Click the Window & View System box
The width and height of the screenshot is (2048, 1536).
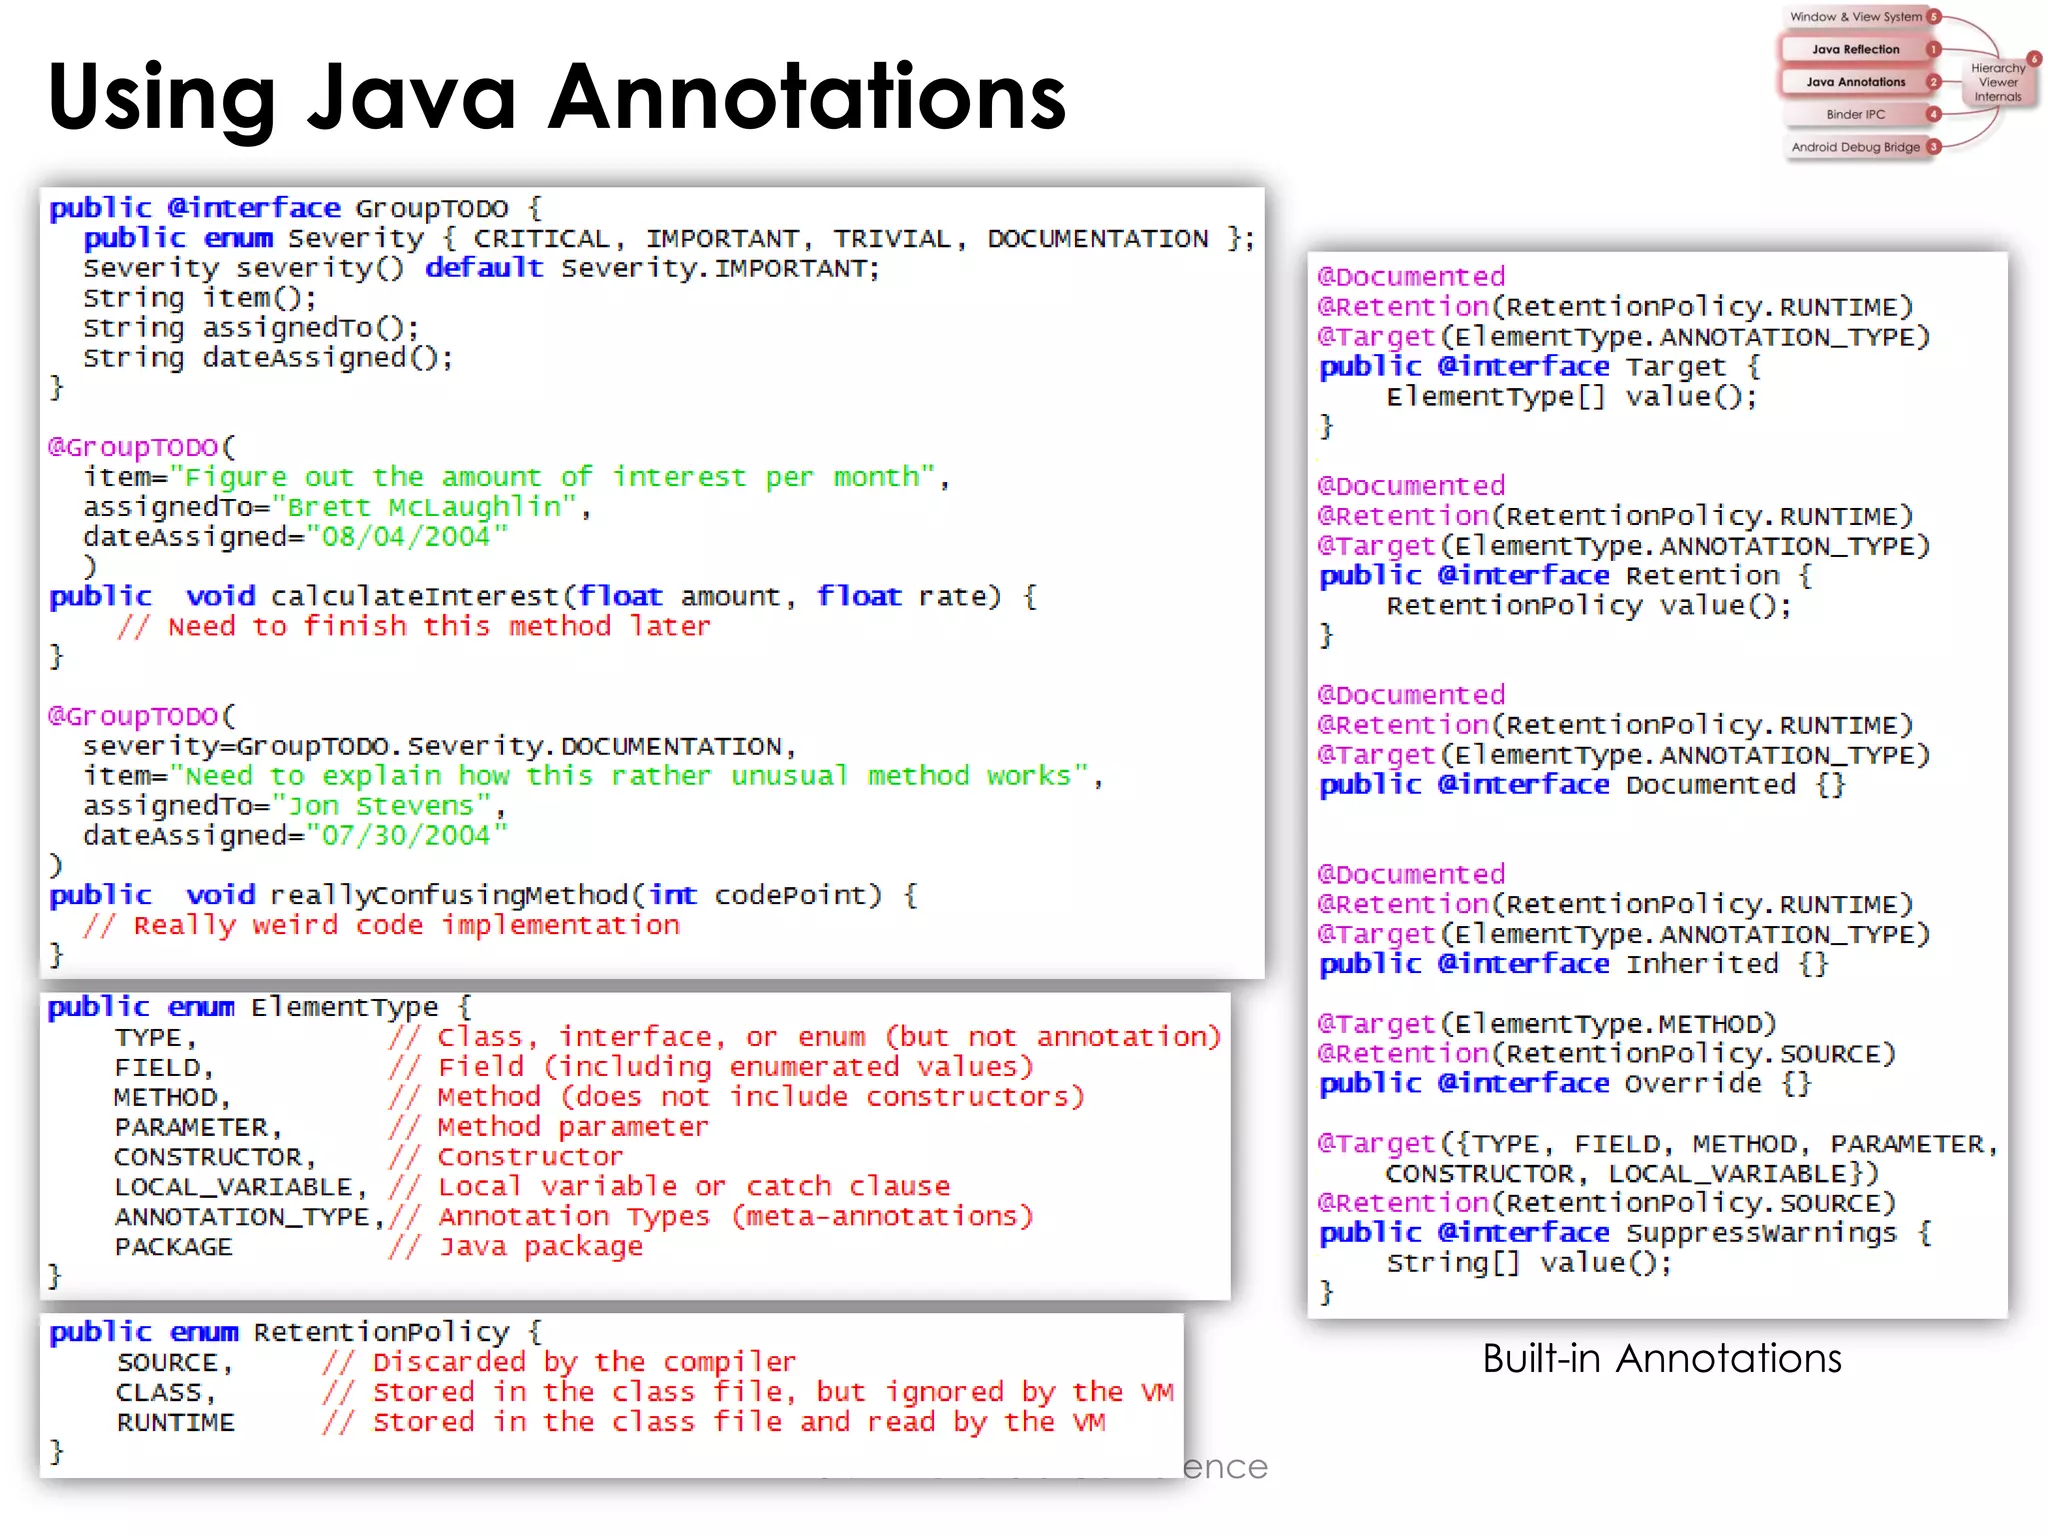click(1855, 17)
